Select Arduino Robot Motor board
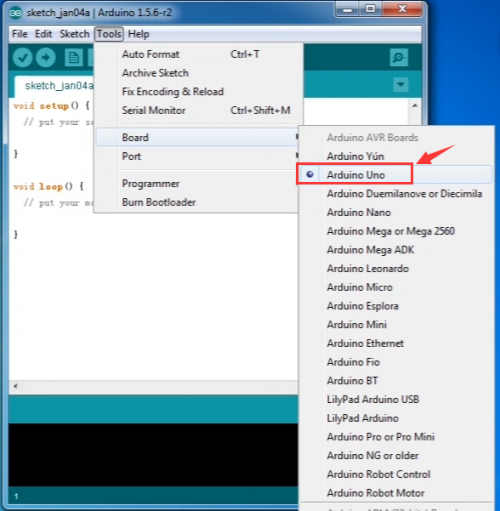Screen dimensions: 500x511 396,493
